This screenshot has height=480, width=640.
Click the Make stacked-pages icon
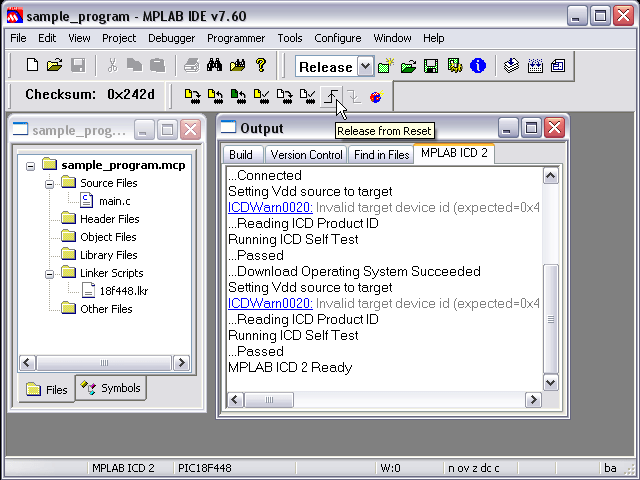[511, 66]
